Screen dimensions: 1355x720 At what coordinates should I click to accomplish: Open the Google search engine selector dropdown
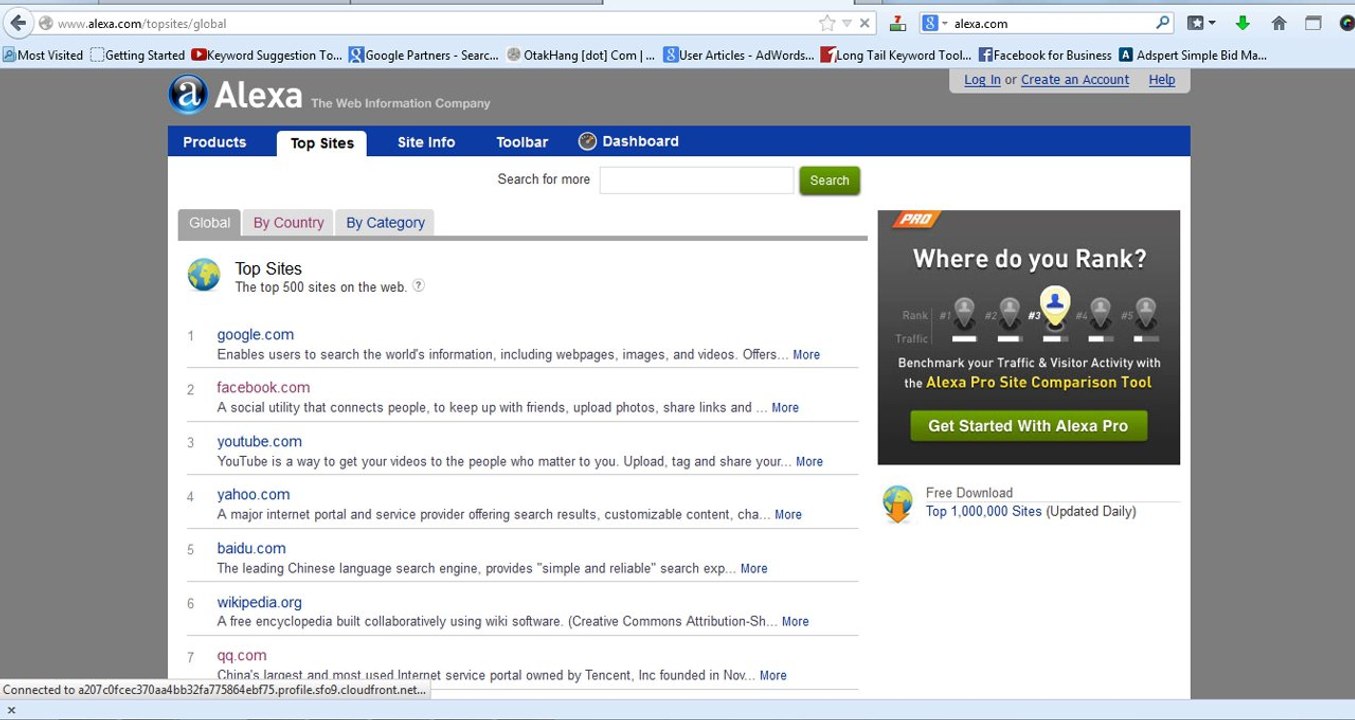(933, 23)
